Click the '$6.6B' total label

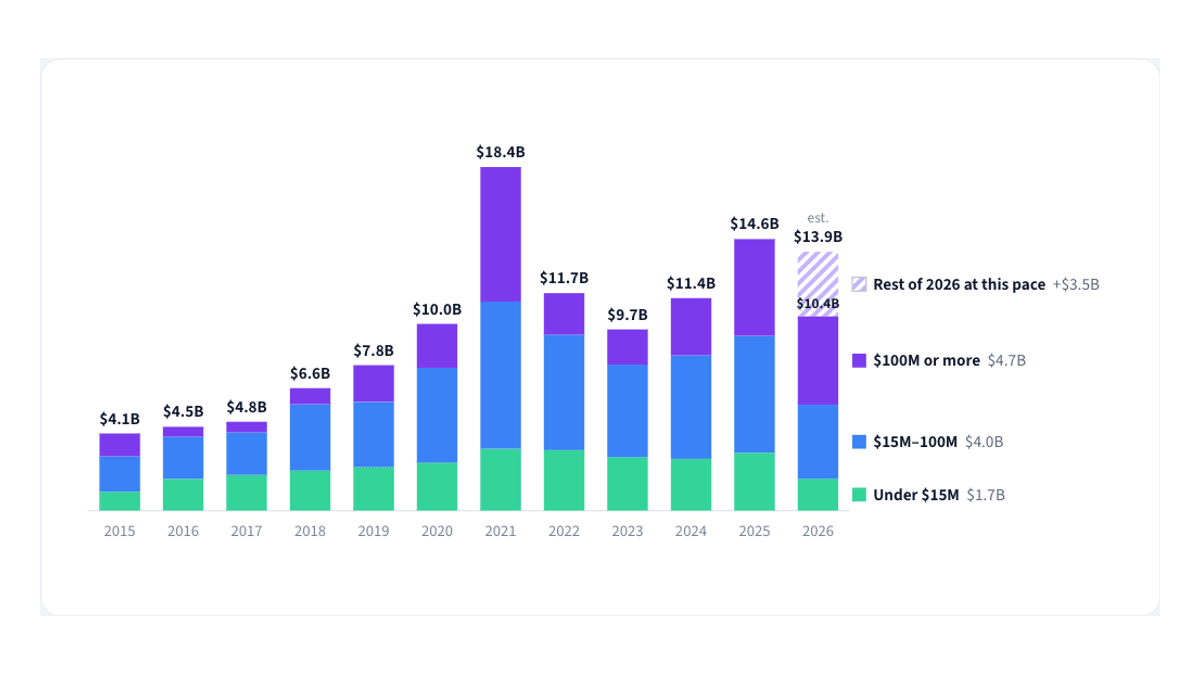click(x=310, y=373)
